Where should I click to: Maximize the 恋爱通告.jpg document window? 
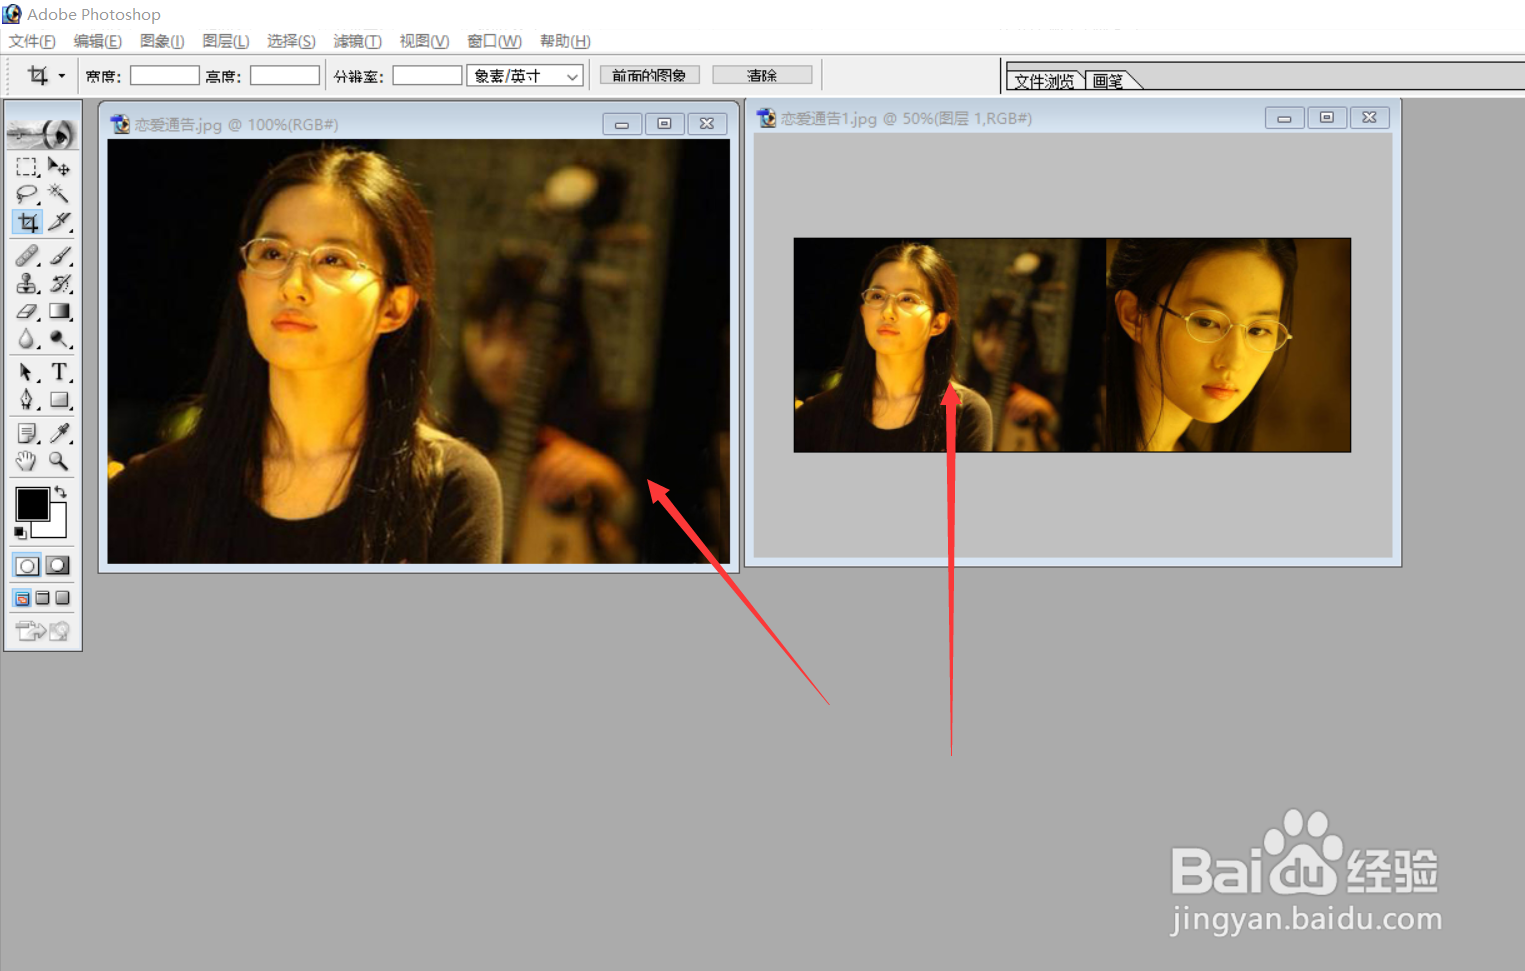click(x=664, y=124)
